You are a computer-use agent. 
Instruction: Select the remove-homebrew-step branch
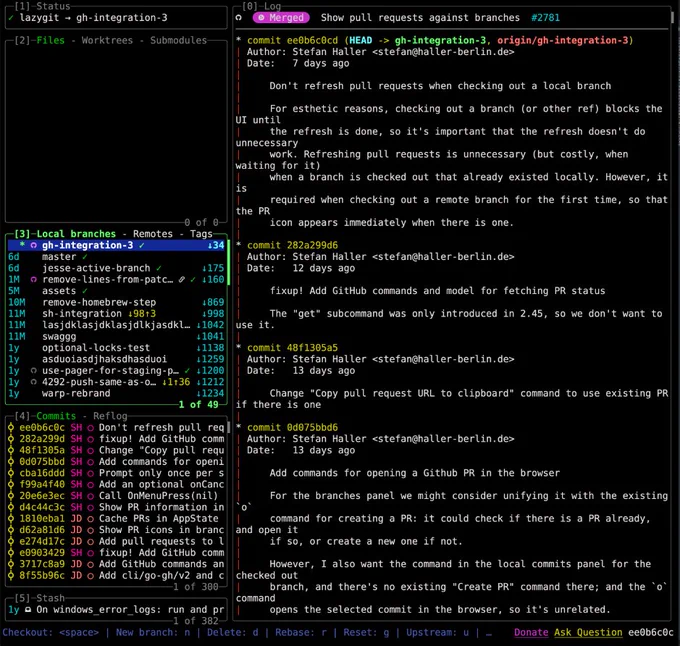click(116, 302)
